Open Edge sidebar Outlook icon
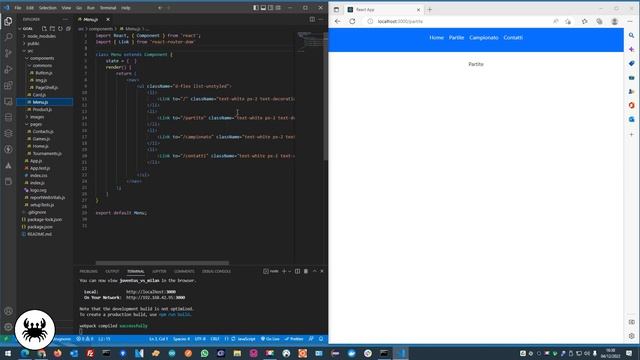 point(631,119)
